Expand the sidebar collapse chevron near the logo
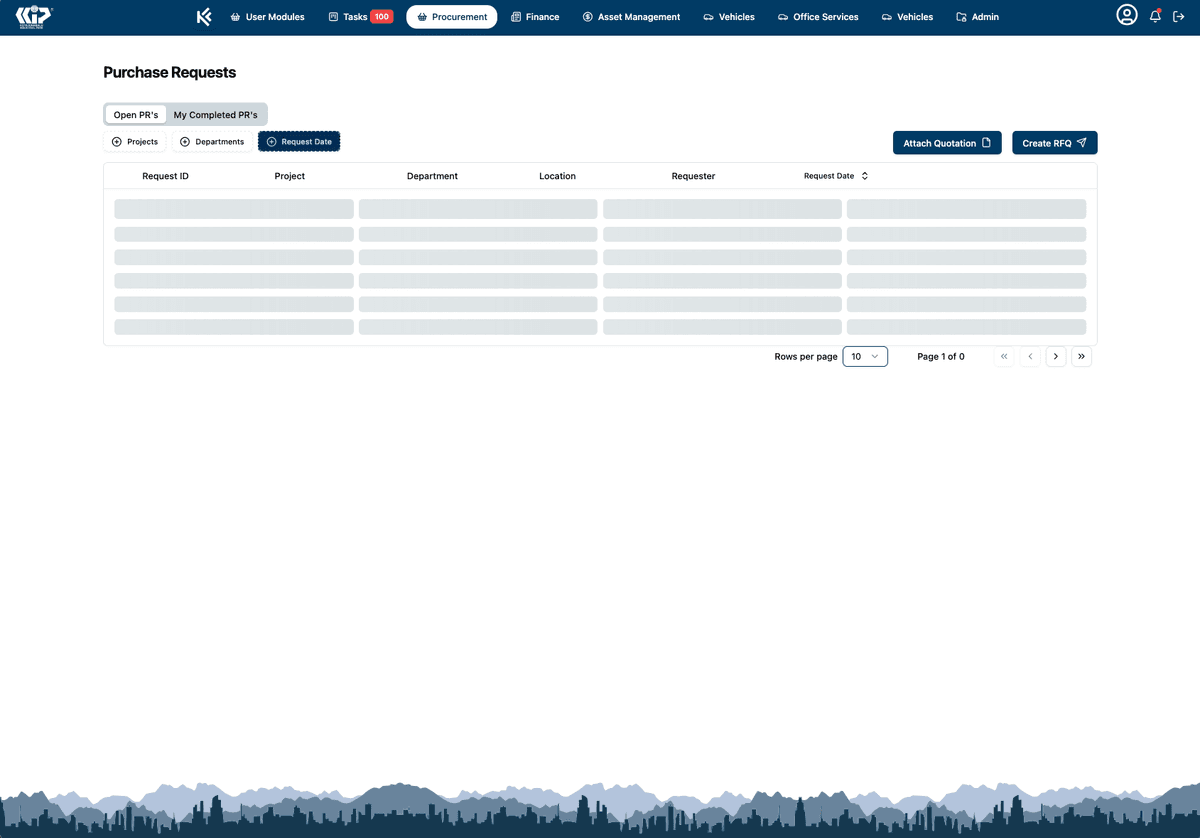Screen dimensions: 1200x838 (204, 16)
